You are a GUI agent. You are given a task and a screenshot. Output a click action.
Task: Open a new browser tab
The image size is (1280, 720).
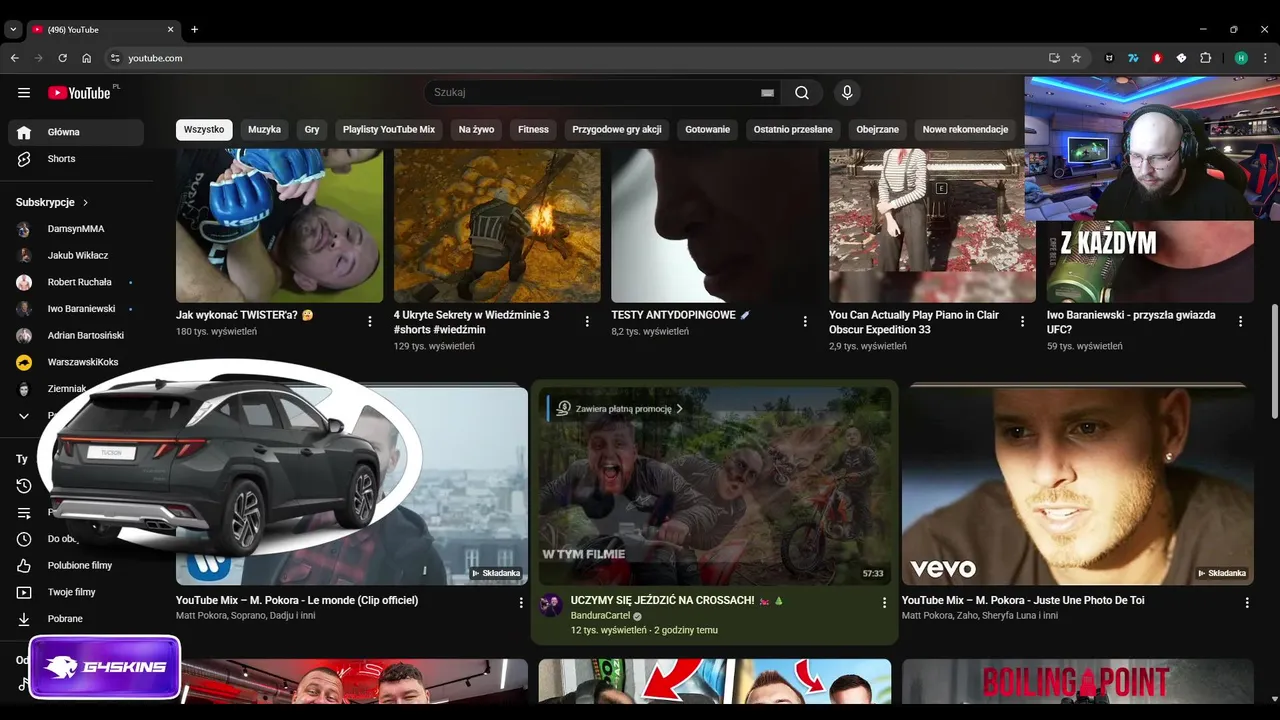point(194,30)
